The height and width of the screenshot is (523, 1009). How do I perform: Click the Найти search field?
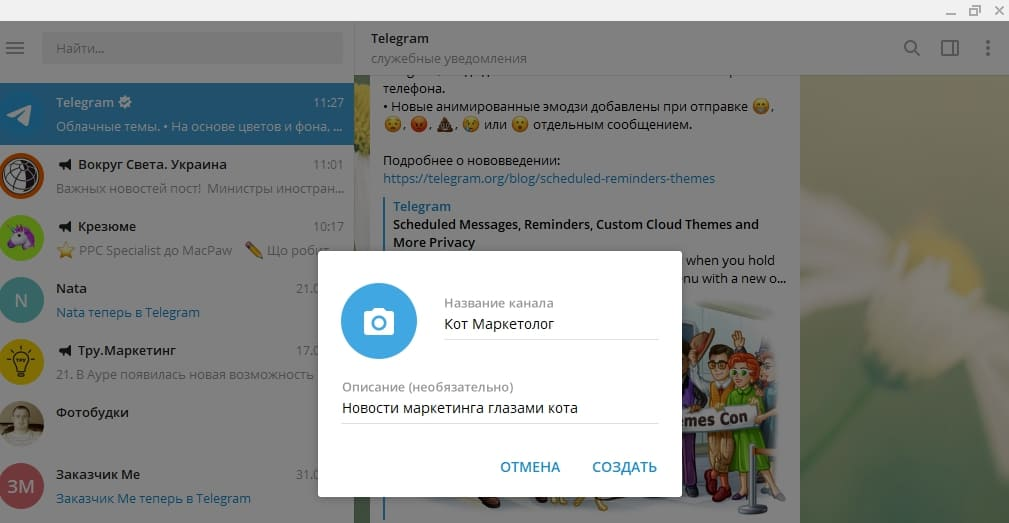pos(192,48)
